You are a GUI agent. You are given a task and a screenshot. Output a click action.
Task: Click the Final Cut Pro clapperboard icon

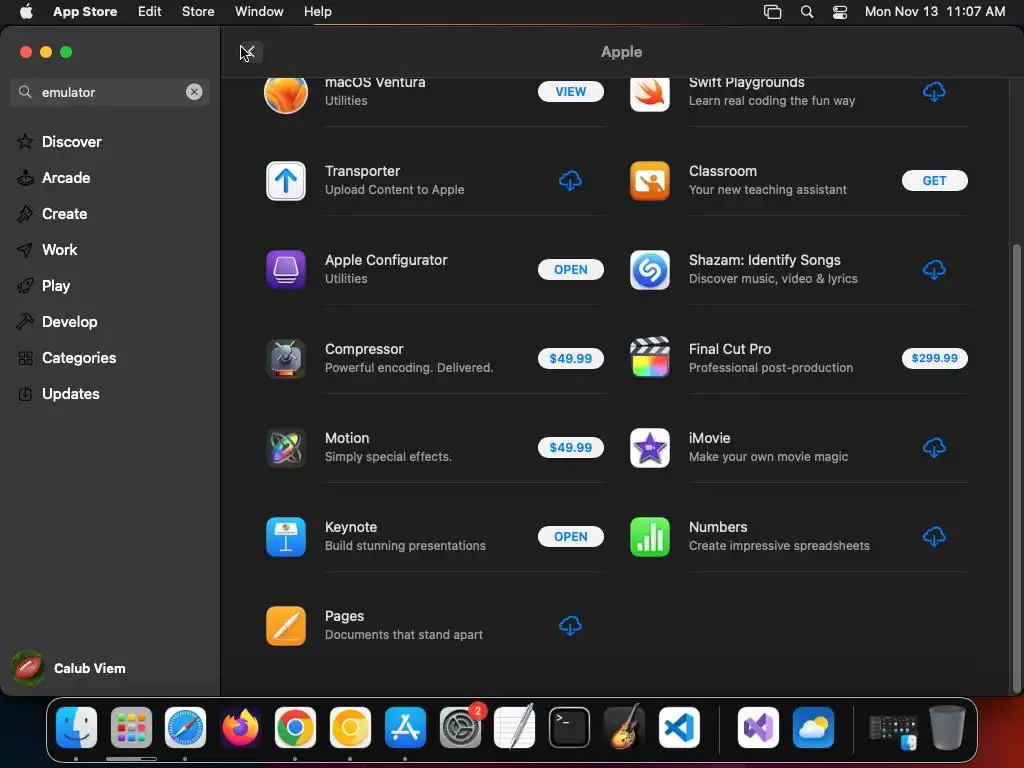649,357
